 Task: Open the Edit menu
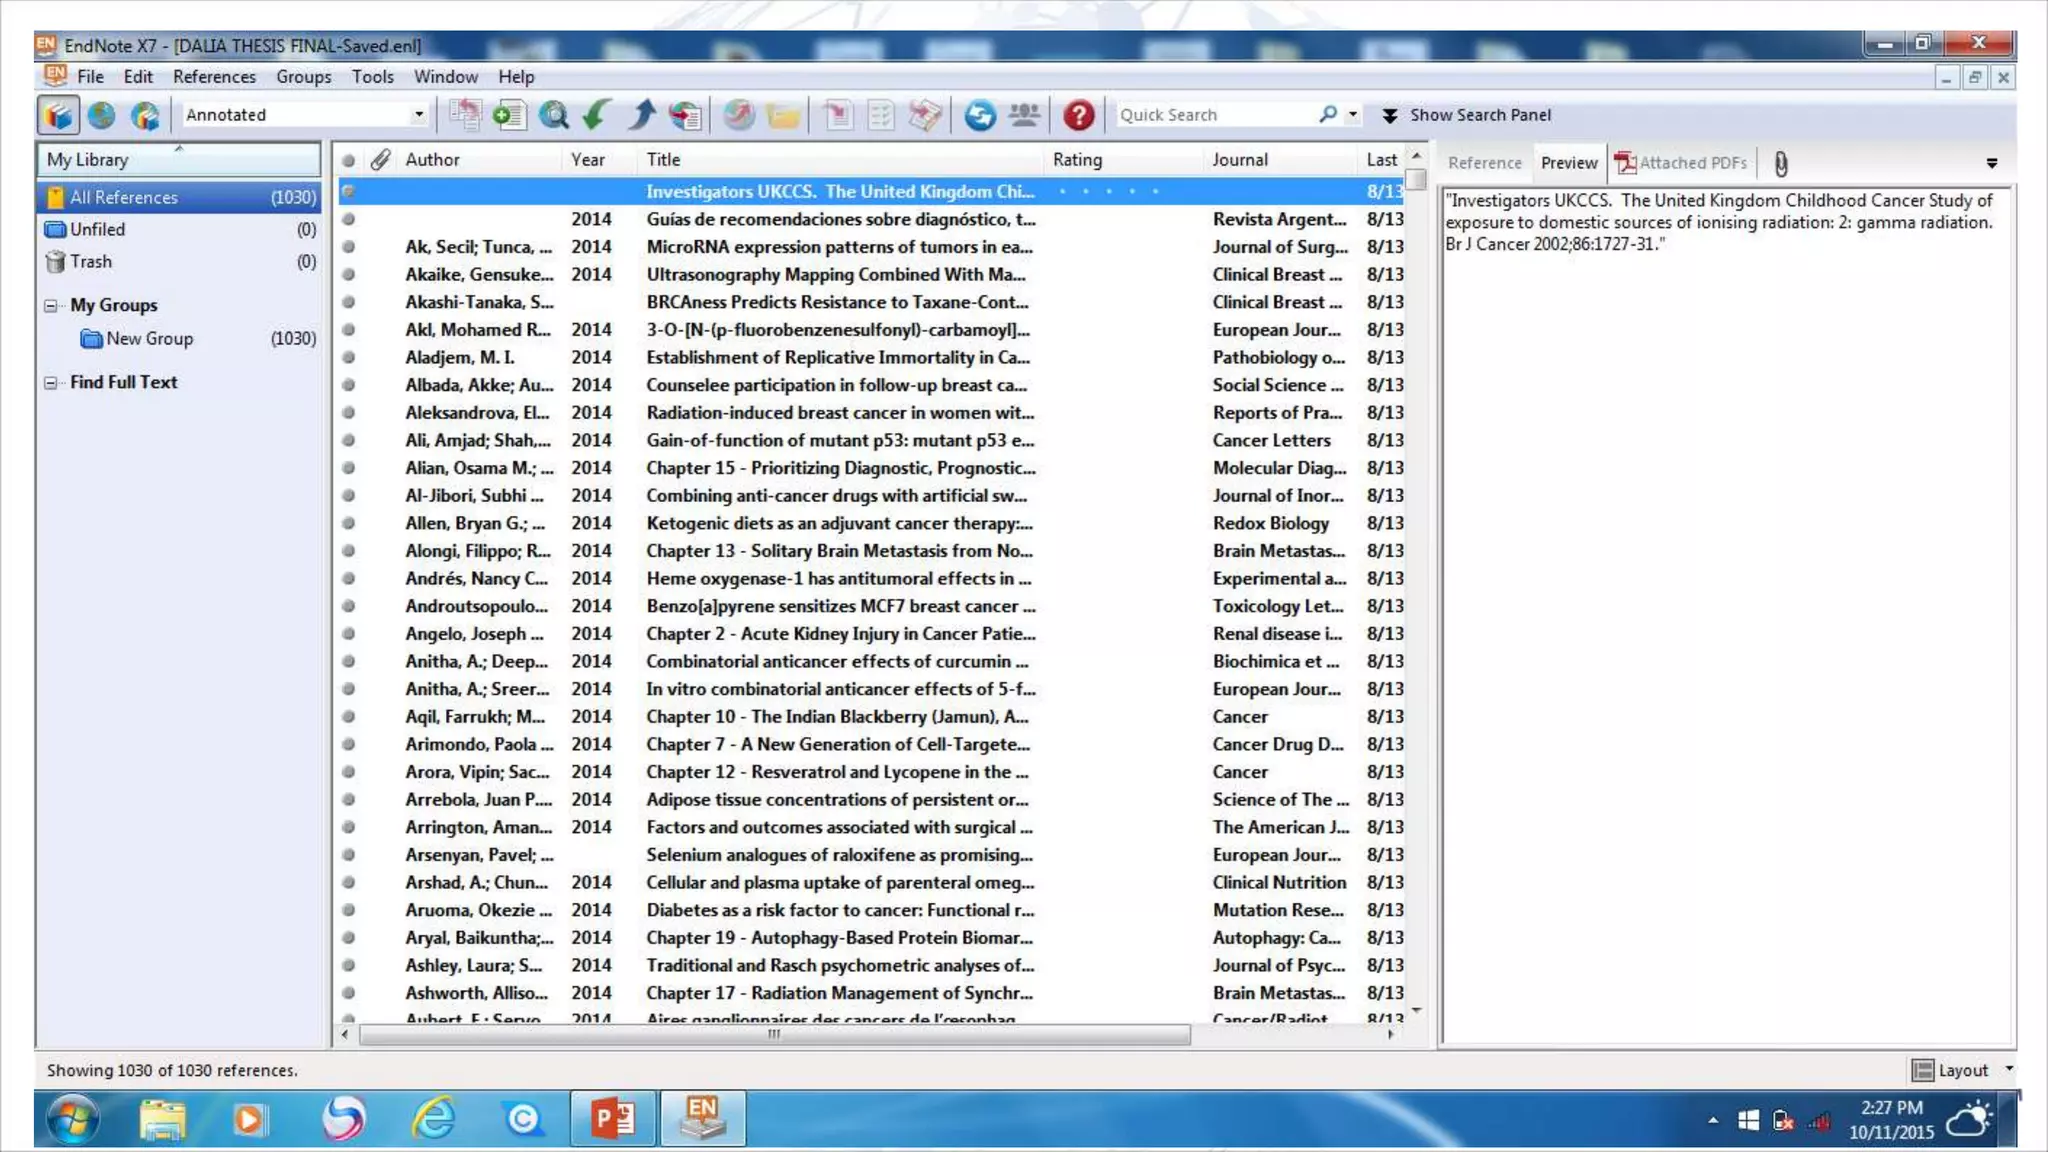click(x=138, y=76)
